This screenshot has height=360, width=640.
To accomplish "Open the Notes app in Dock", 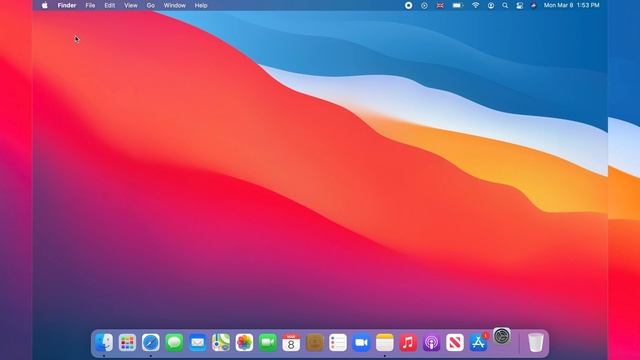I will [384, 342].
